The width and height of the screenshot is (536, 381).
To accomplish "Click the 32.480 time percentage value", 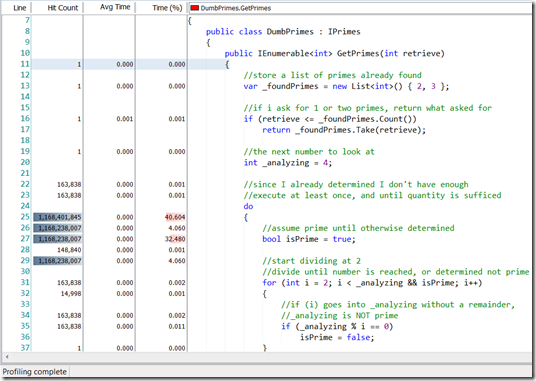I will point(175,239).
